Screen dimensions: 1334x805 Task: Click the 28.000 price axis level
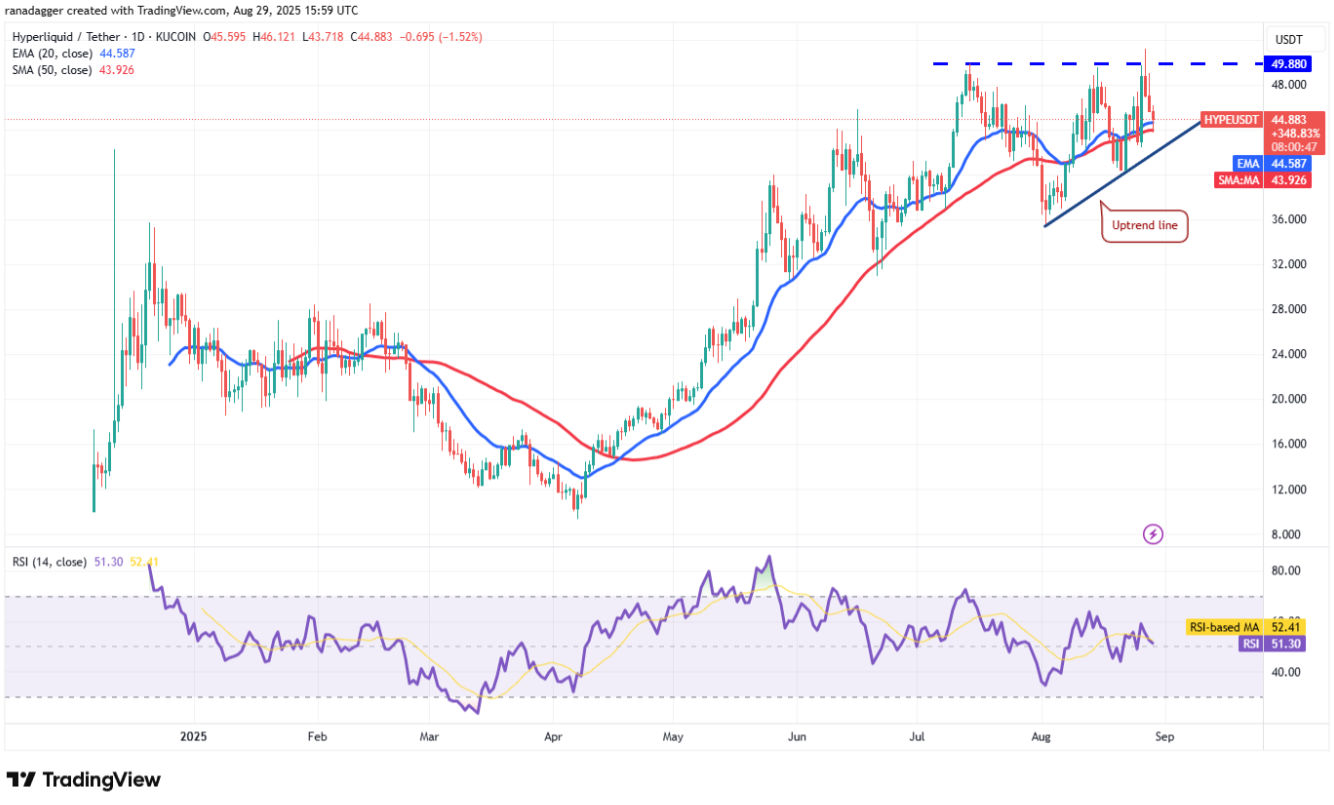[1289, 309]
